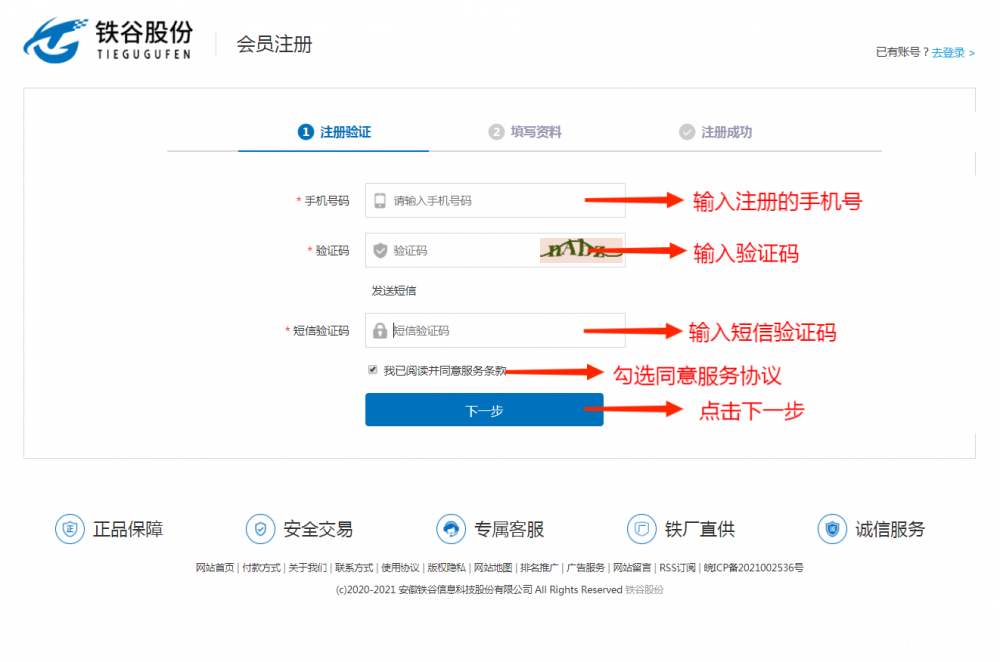Refresh the captcha image
The height and width of the screenshot is (662, 1000).
click(580, 250)
